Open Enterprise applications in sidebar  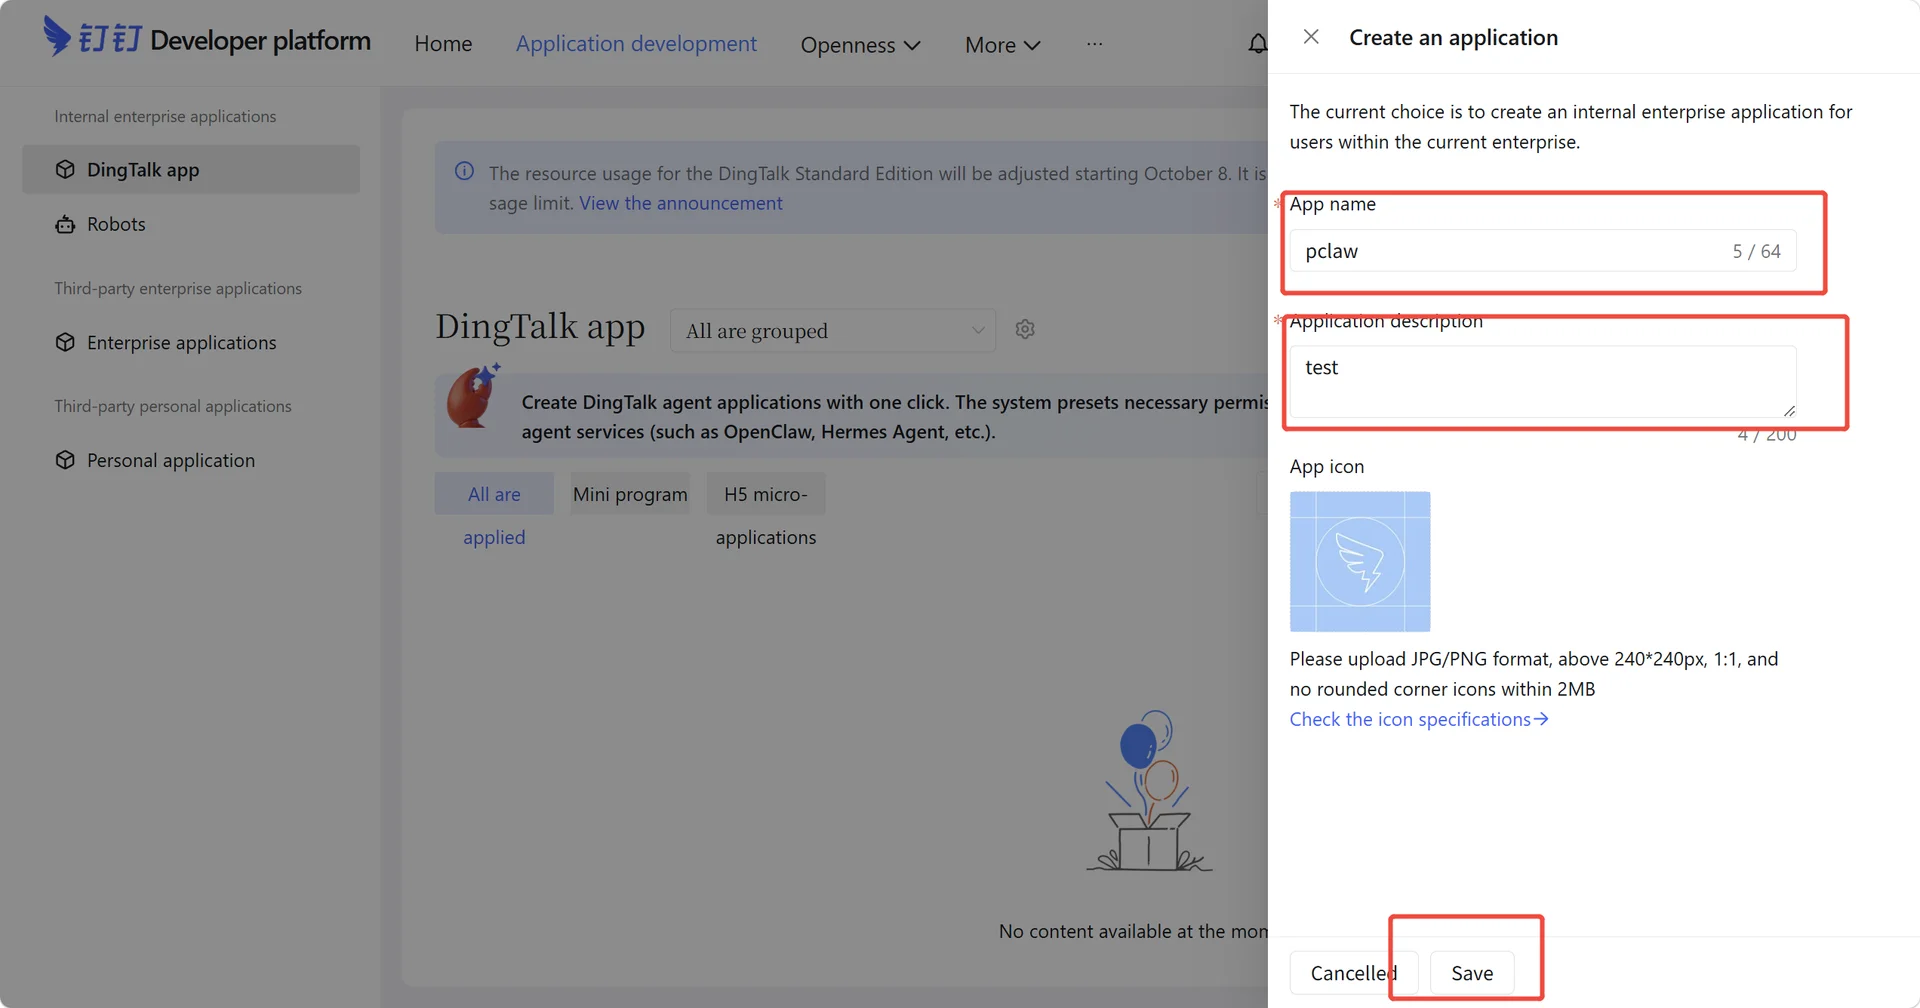191,342
